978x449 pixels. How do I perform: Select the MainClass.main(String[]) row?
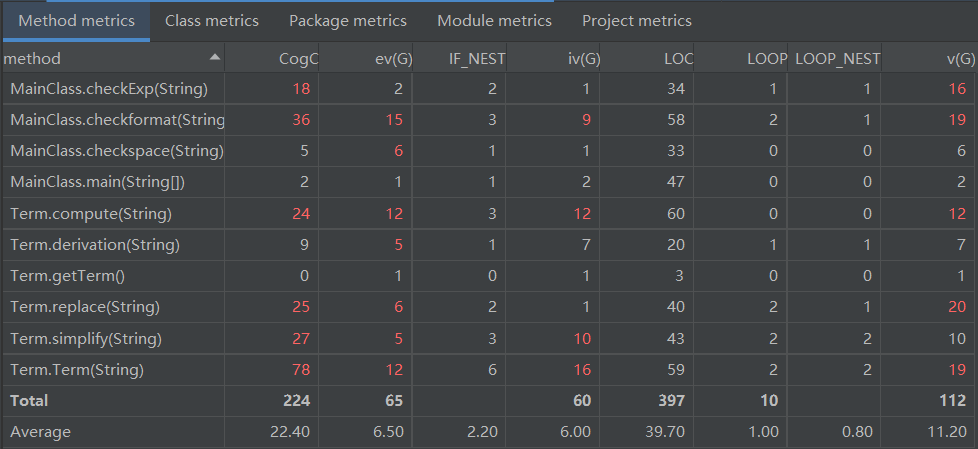(x=489, y=182)
